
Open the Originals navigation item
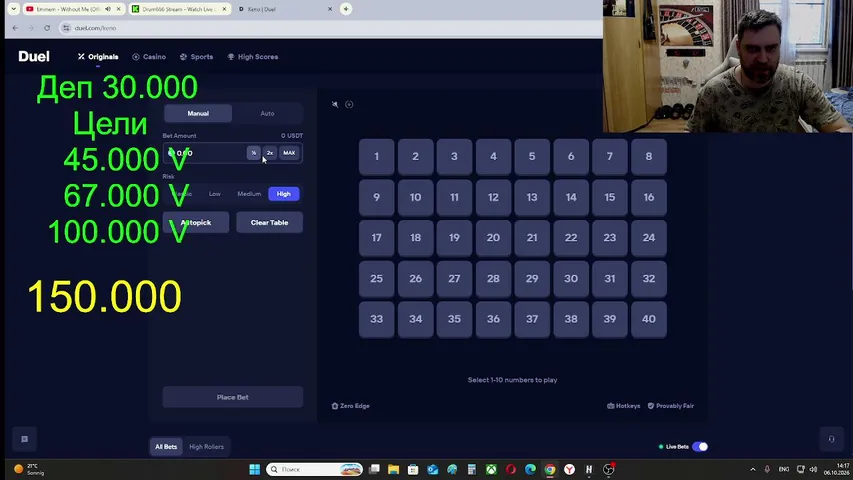(x=98, y=57)
